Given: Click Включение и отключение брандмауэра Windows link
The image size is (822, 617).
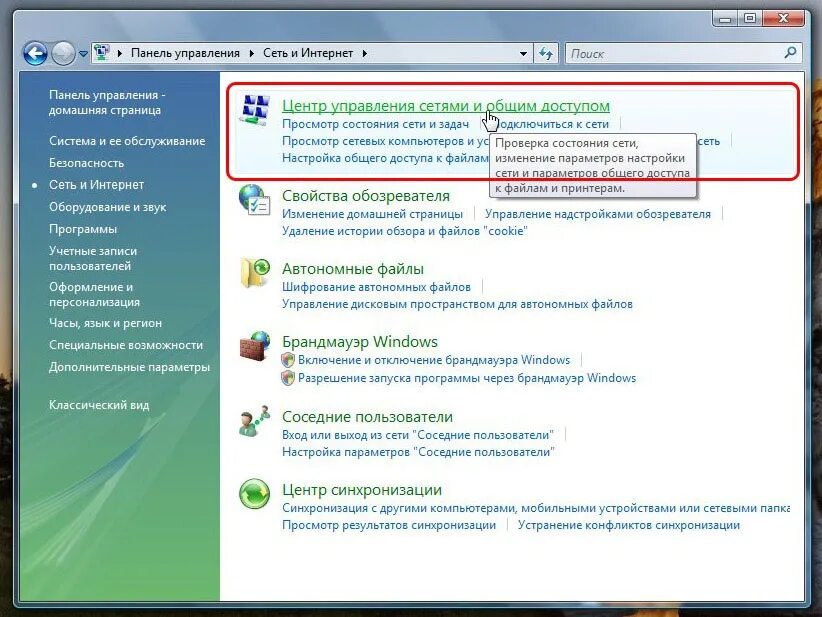Looking at the screenshot, I should [434, 360].
